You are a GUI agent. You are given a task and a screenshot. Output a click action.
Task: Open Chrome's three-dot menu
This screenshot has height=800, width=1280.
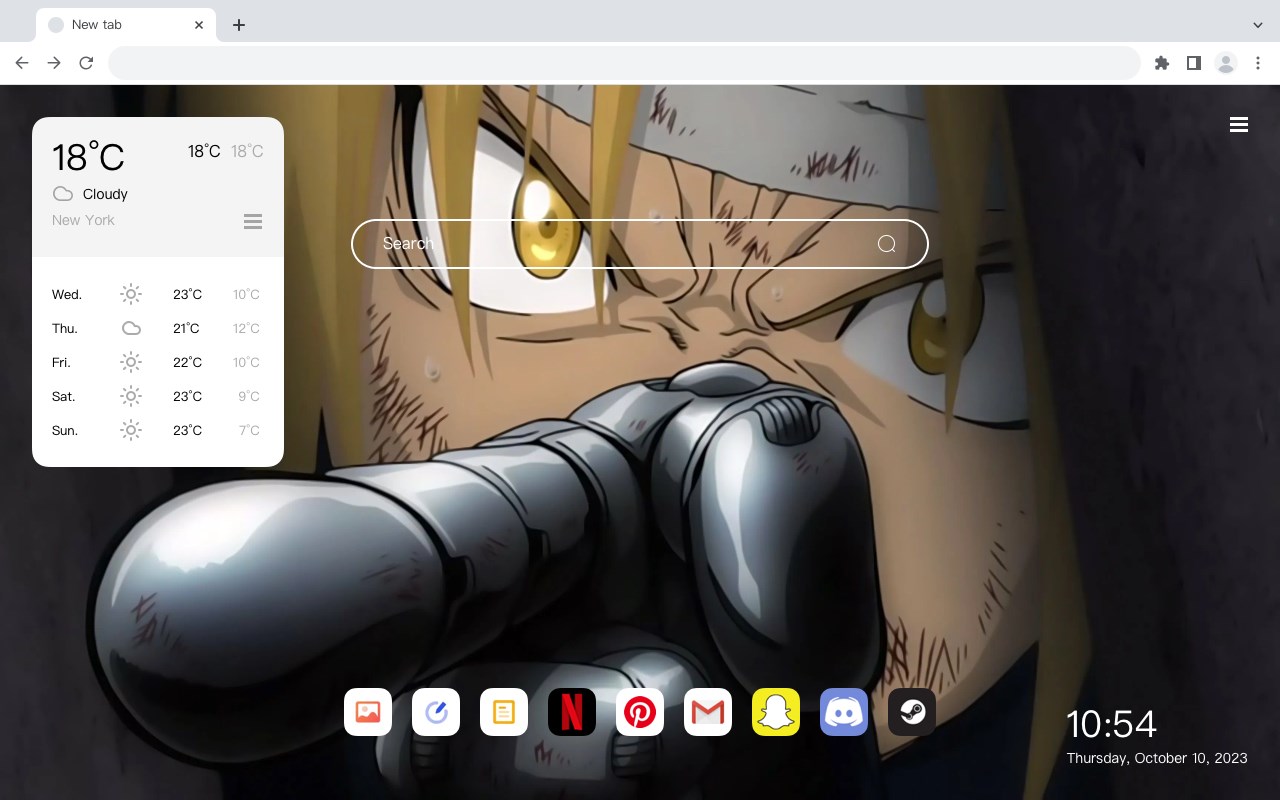pyautogui.click(x=1258, y=63)
